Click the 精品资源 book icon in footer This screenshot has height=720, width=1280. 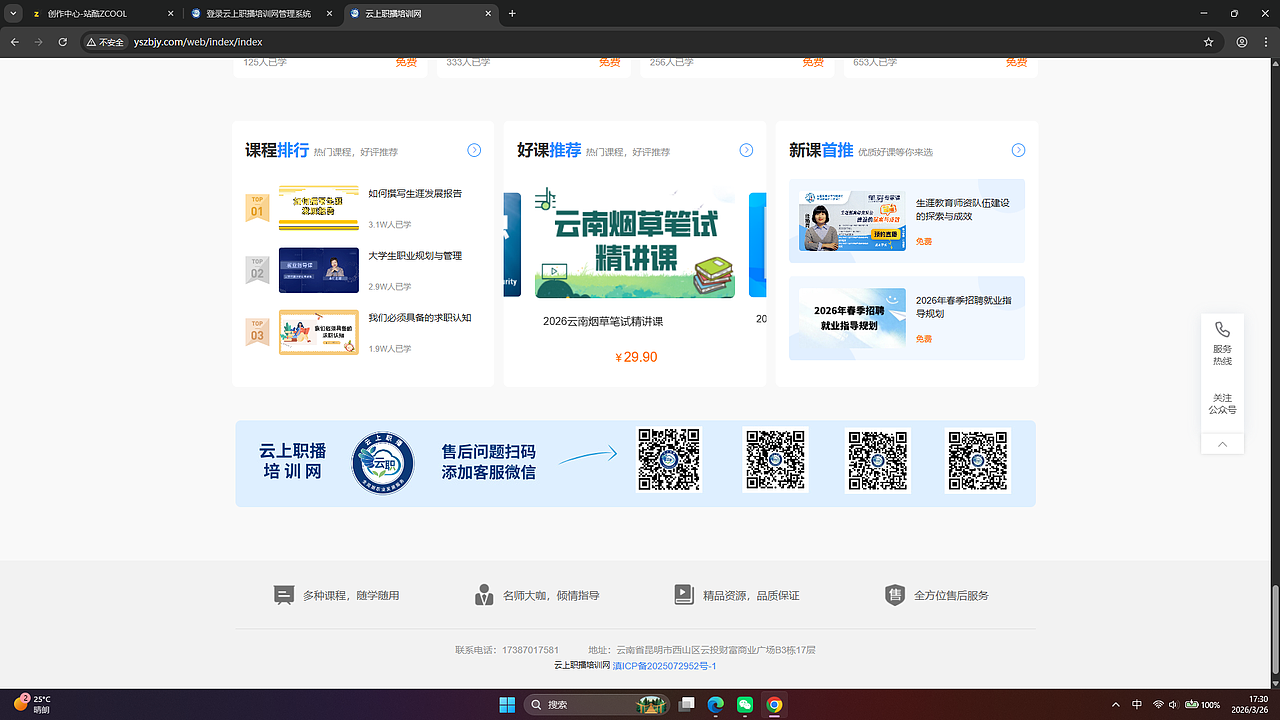[684, 594]
